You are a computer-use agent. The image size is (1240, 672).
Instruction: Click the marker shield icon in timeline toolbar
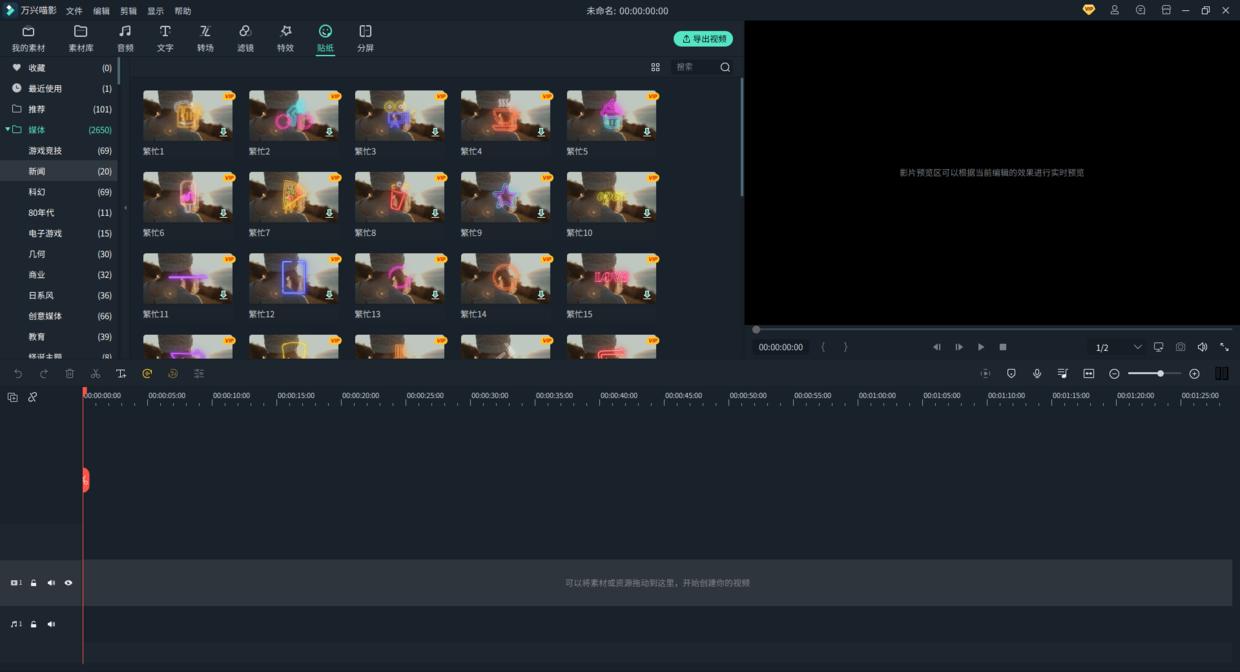(1011, 374)
